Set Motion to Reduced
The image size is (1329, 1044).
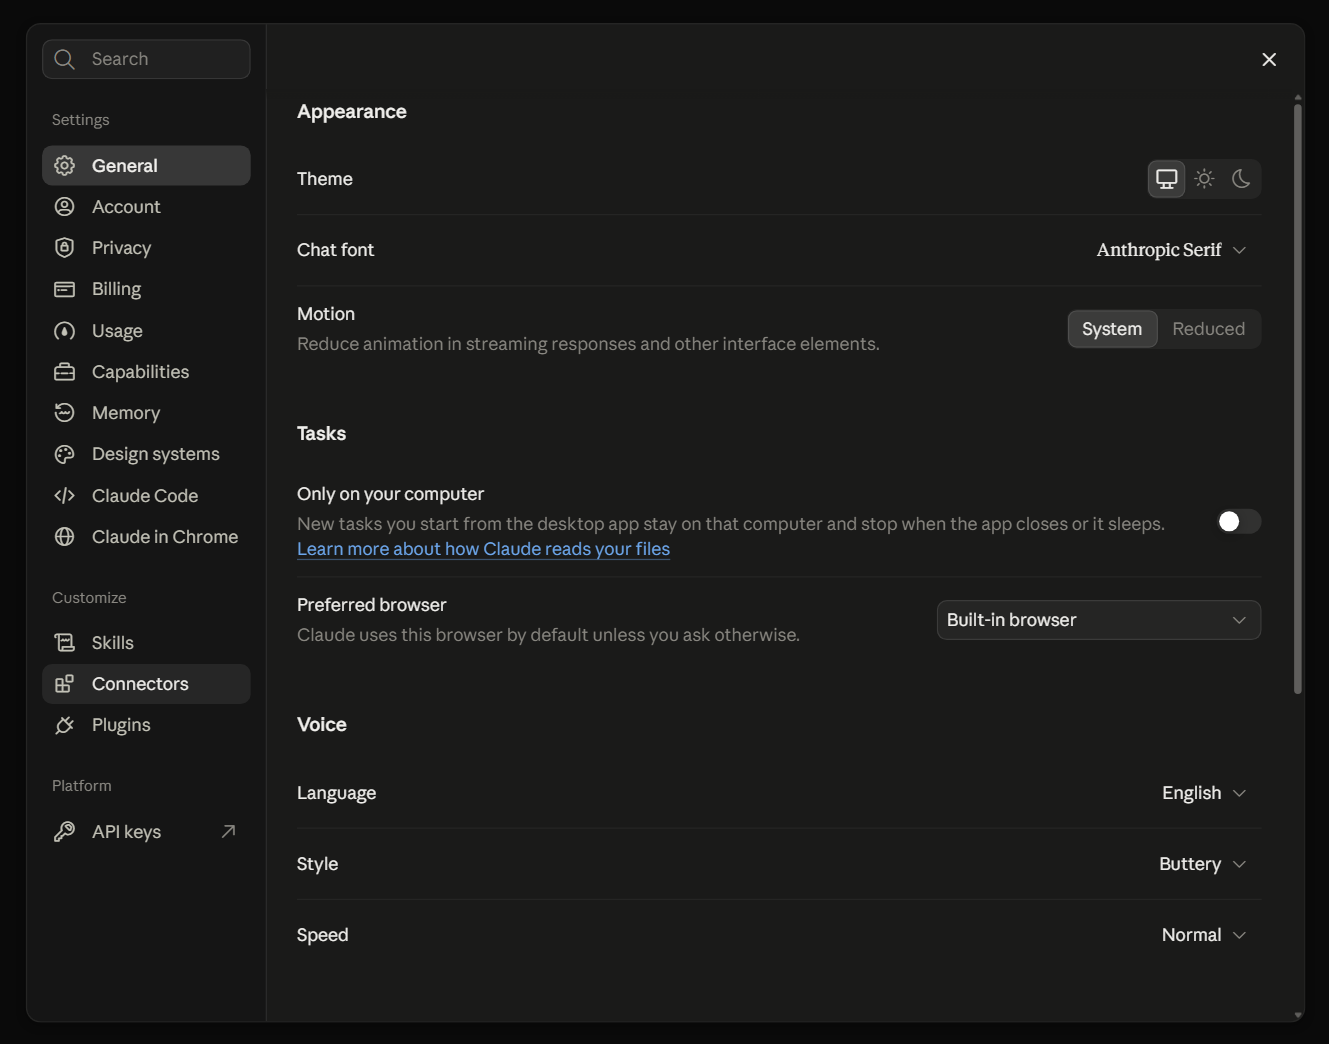[x=1208, y=329]
